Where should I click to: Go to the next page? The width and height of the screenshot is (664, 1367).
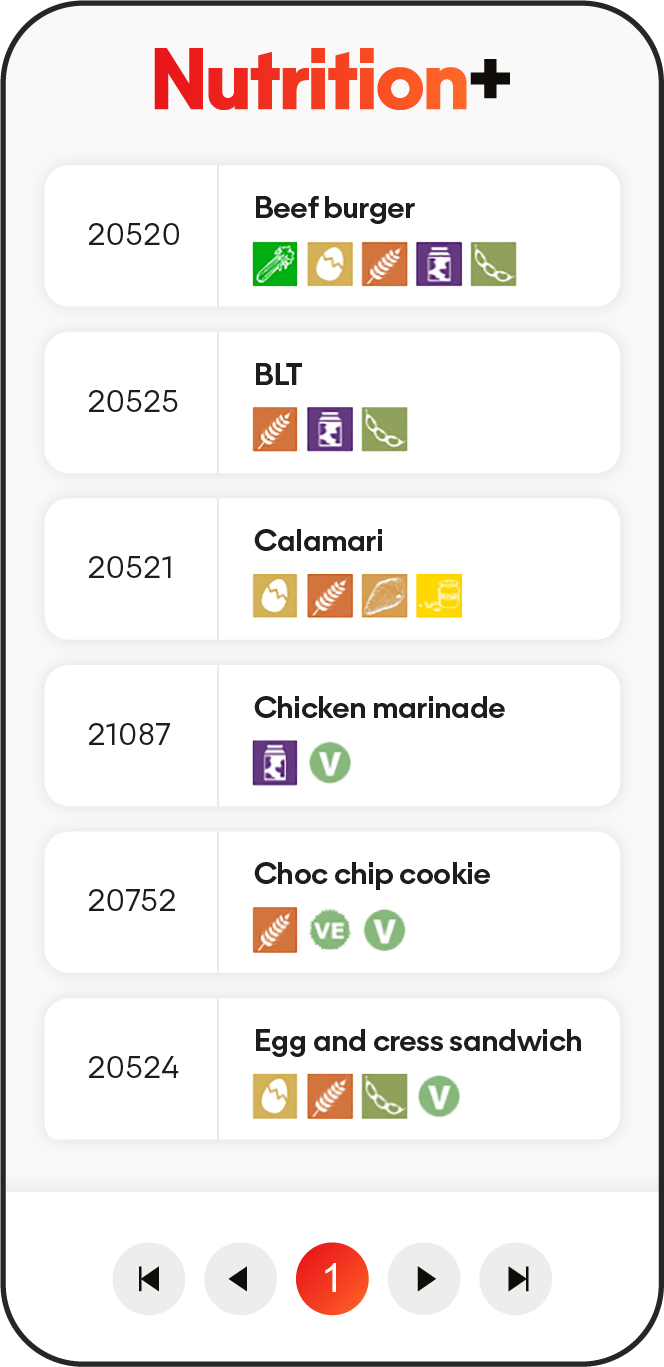[x=424, y=1278]
